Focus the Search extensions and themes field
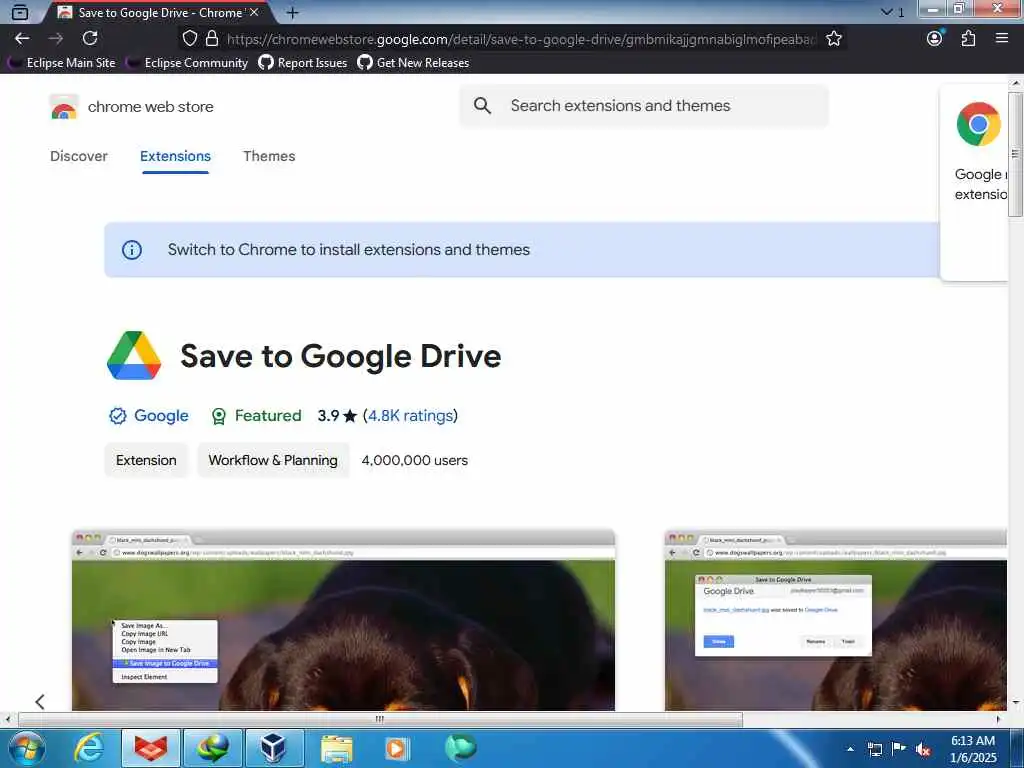The height and width of the screenshot is (768, 1024). (x=644, y=106)
